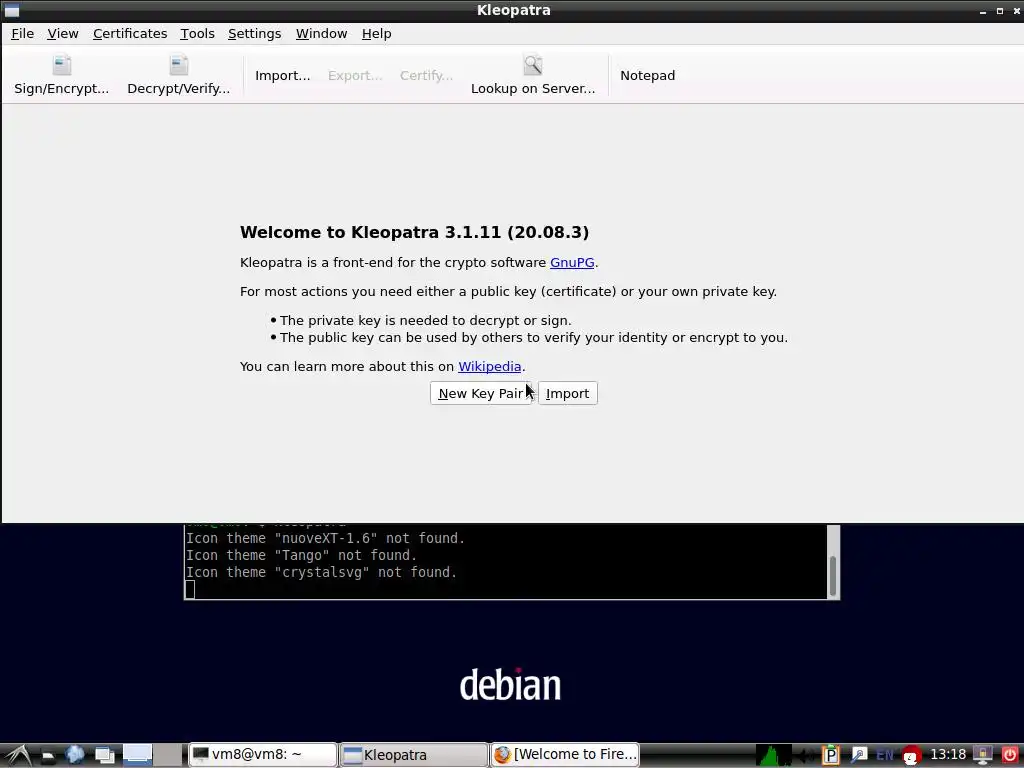1024x768 pixels.
Task: Click terminal line mentioning "nuoveXT-1.6"
Action: point(325,538)
